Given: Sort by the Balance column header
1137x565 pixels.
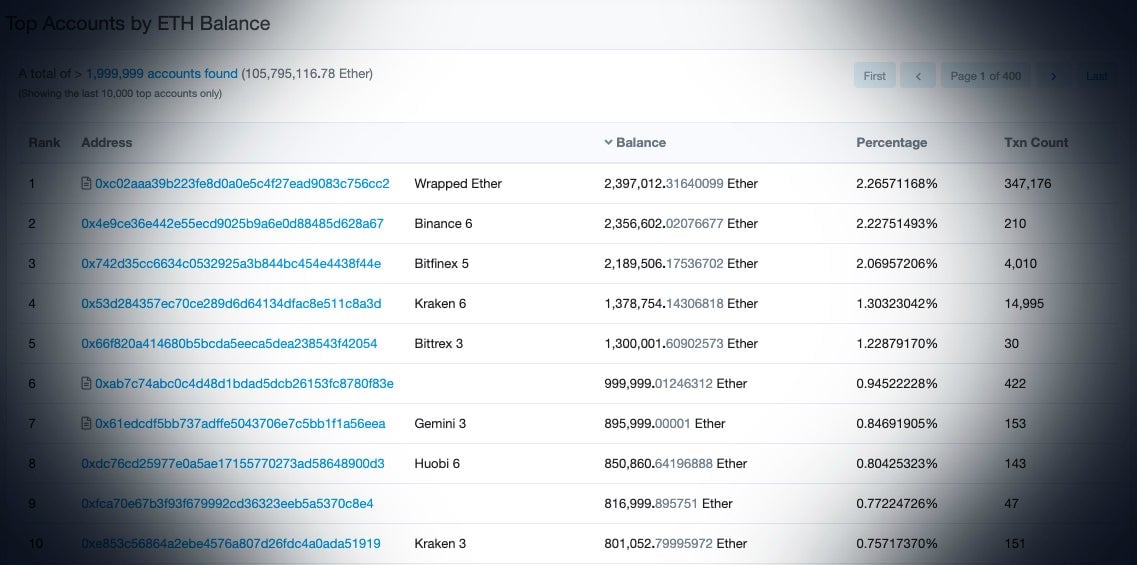Looking at the screenshot, I should (x=641, y=143).
